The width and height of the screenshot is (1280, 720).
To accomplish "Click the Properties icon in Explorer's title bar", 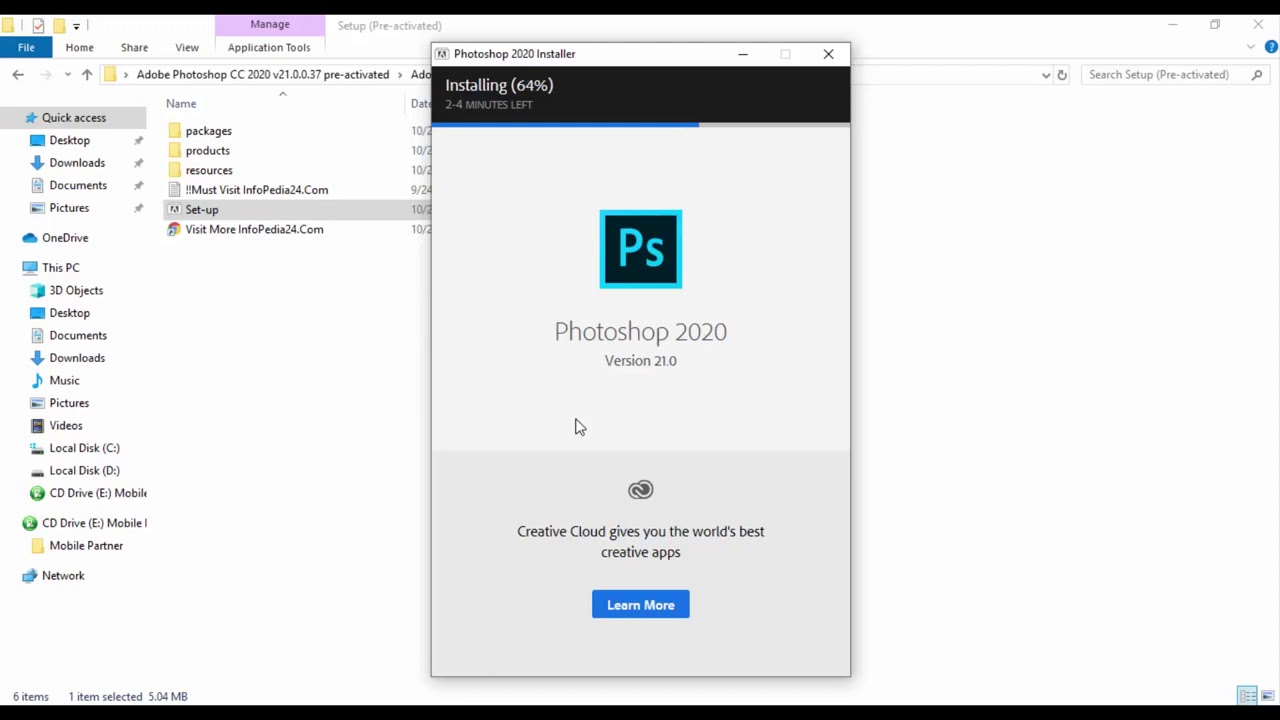I will pos(38,25).
